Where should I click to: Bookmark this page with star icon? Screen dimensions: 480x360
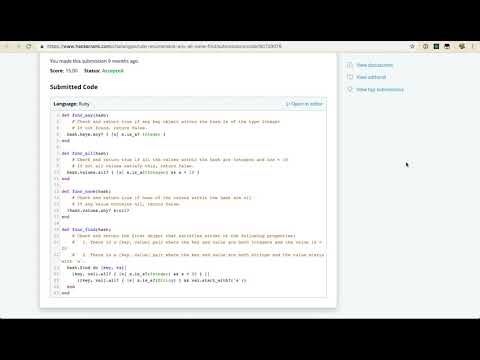(x=412, y=46)
